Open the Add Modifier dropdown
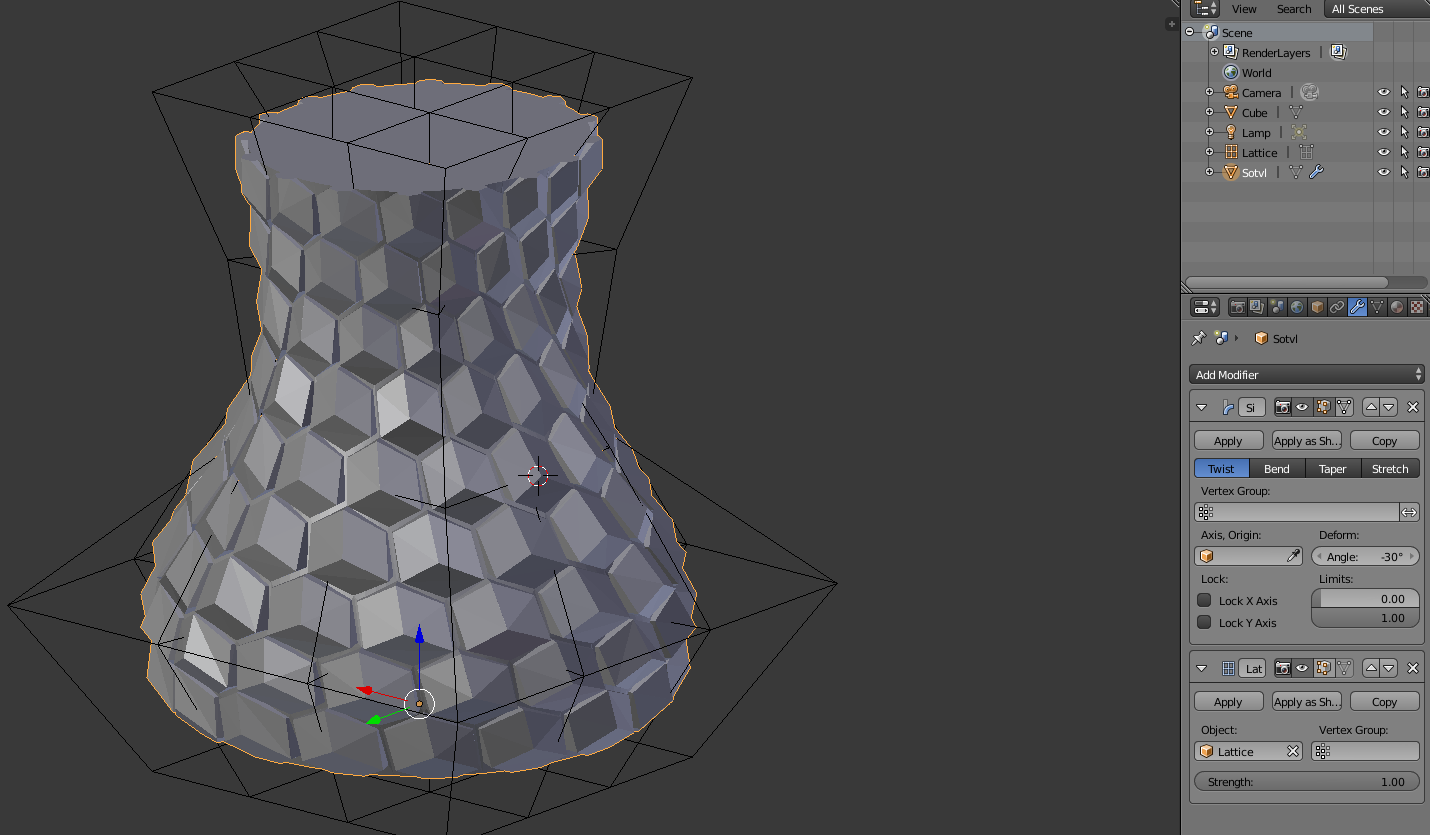The image size is (1430, 835). [1306, 375]
